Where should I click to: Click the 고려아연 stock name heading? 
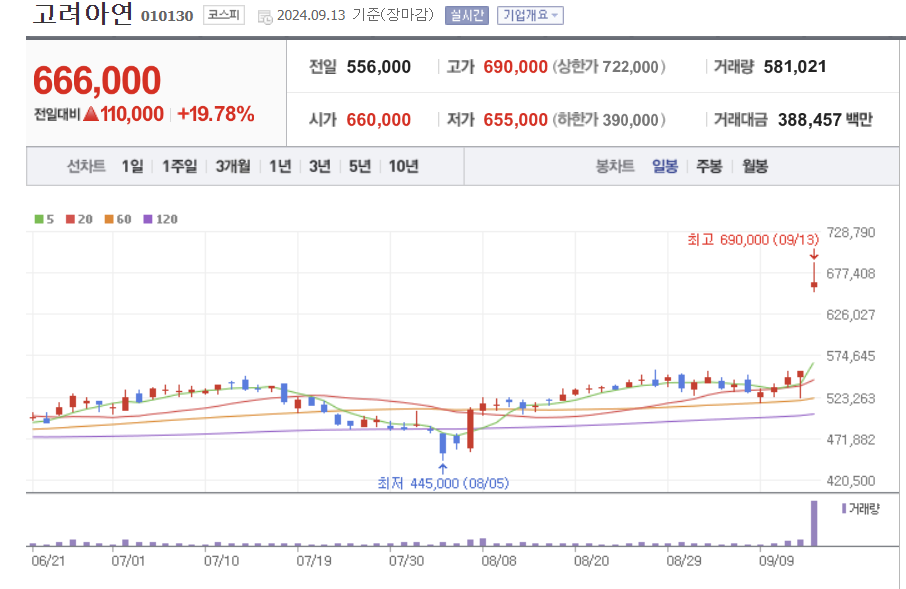(x=83, y=14)
